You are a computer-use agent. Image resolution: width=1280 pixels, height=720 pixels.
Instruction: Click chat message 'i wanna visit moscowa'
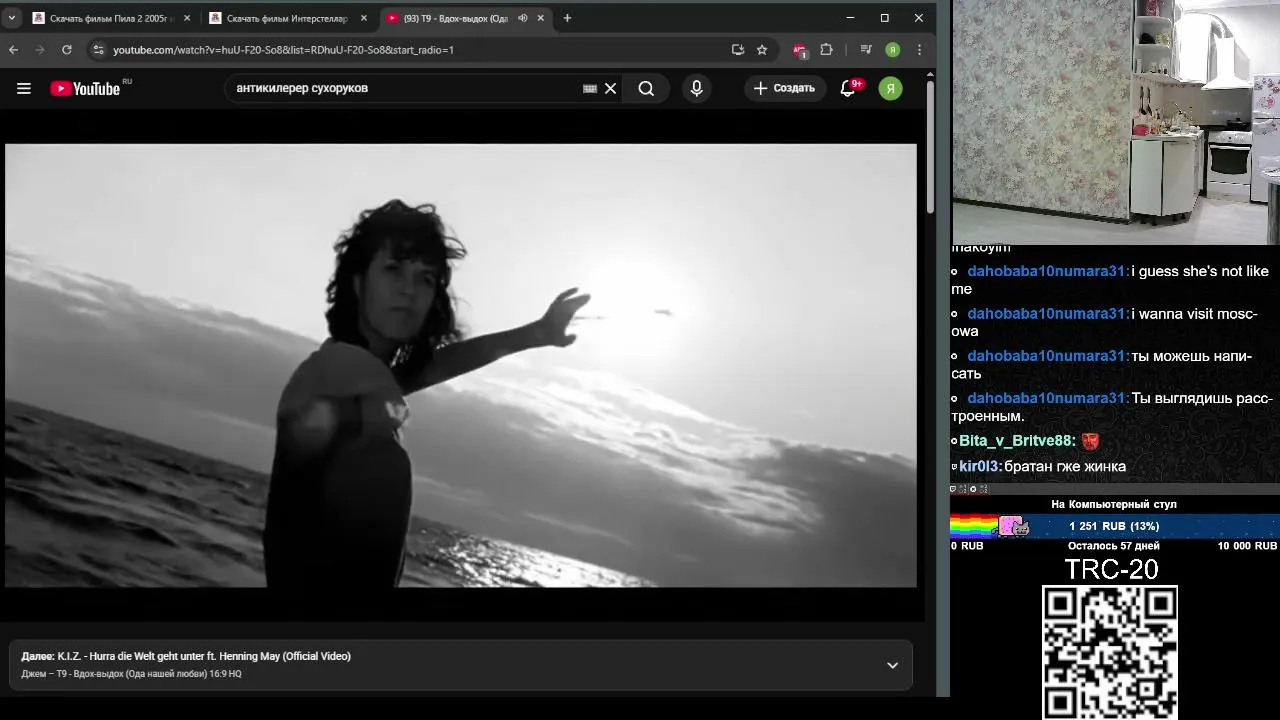pyautogui.click(x=1104, y=322)
